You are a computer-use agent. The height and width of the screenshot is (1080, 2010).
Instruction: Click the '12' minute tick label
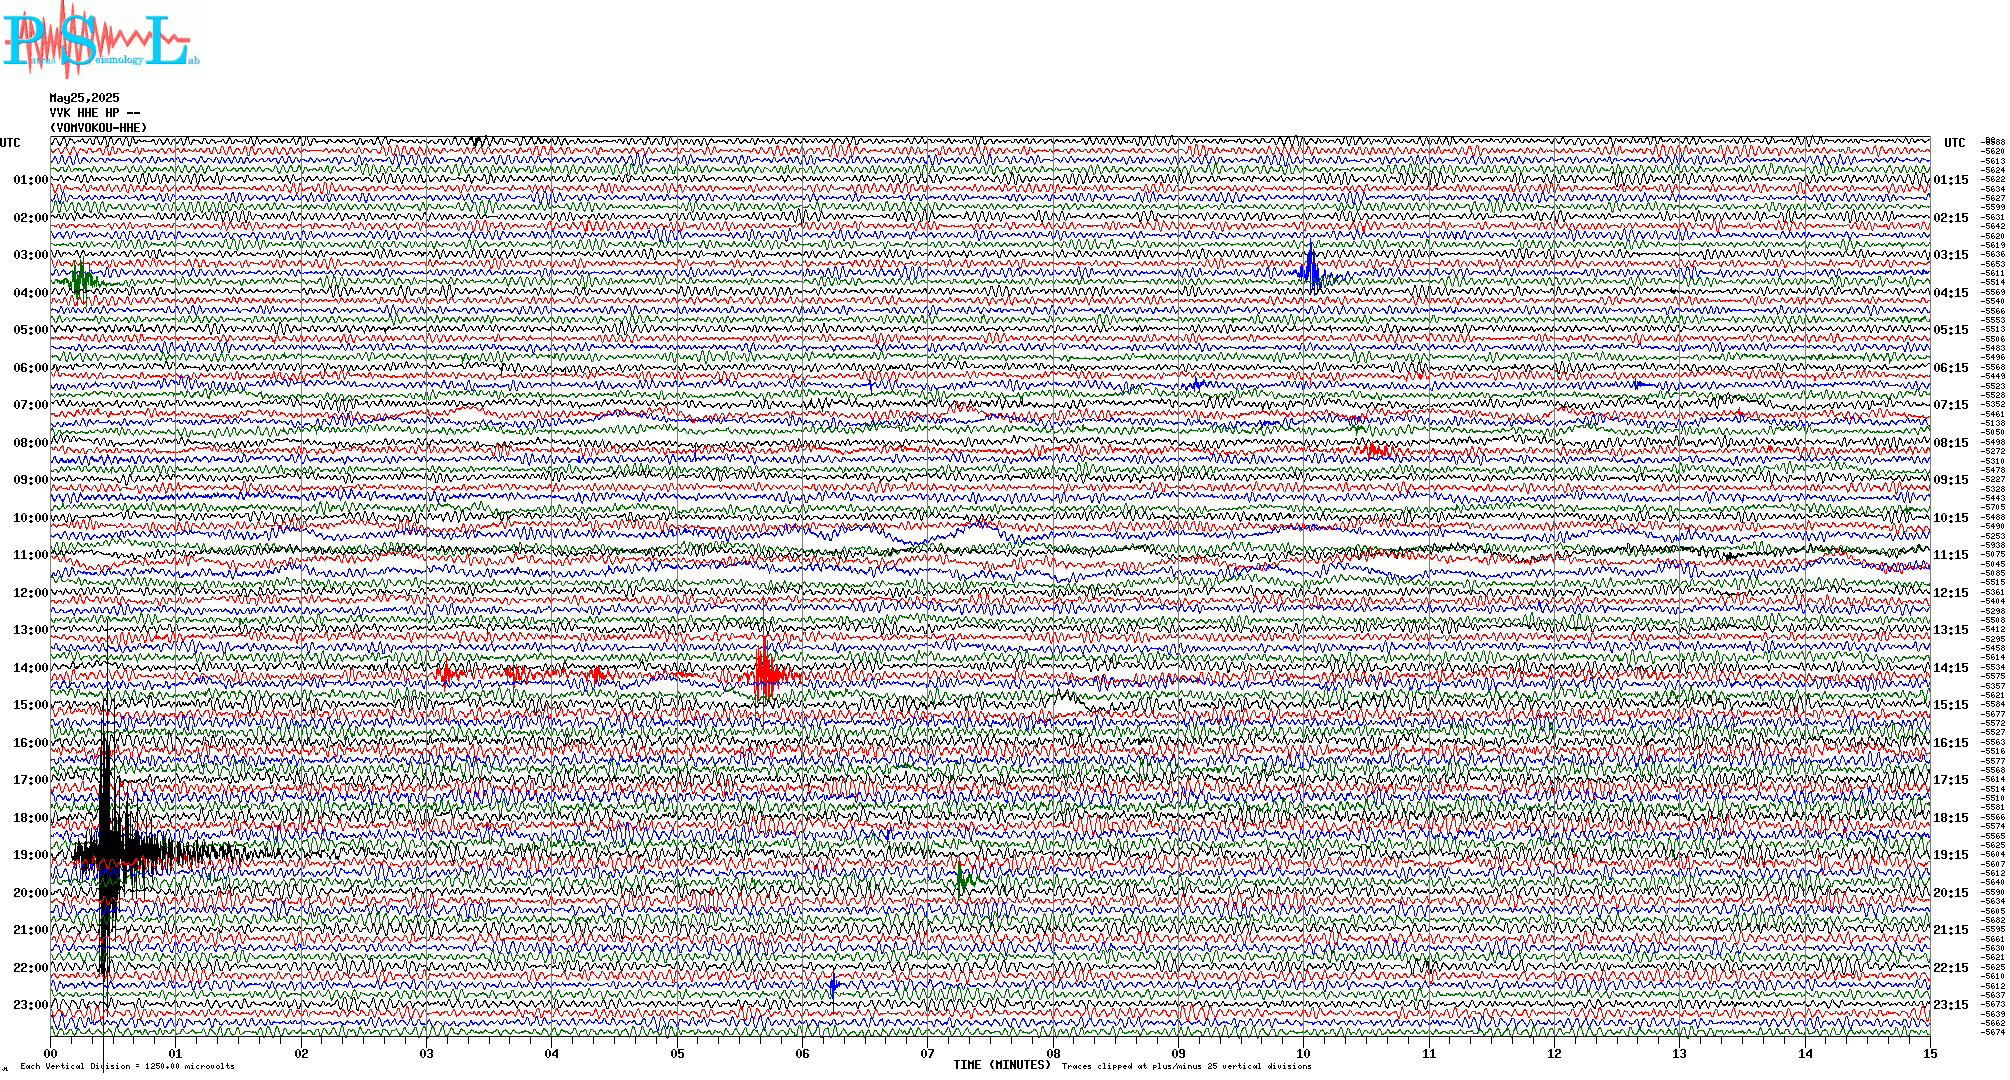pyautogui.click(x=1554, y=1053)
